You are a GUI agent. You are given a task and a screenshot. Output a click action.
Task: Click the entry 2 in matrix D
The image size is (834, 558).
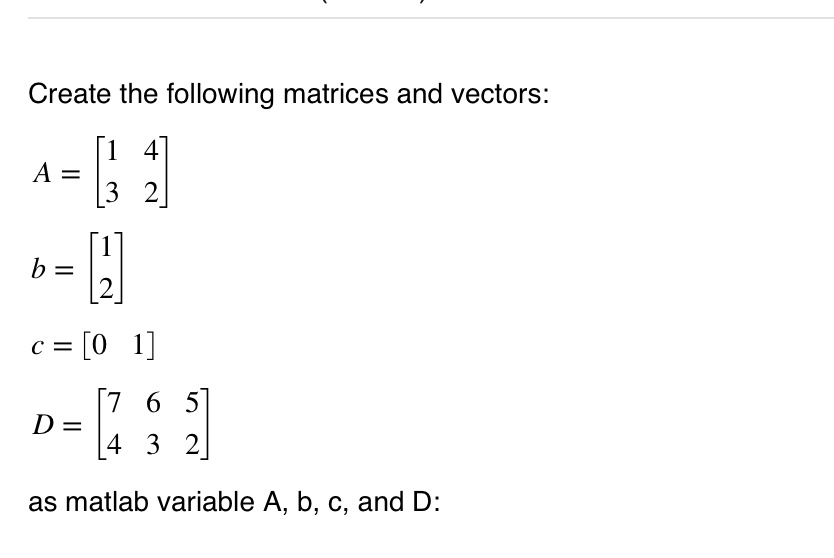click(x=192, y=444)
